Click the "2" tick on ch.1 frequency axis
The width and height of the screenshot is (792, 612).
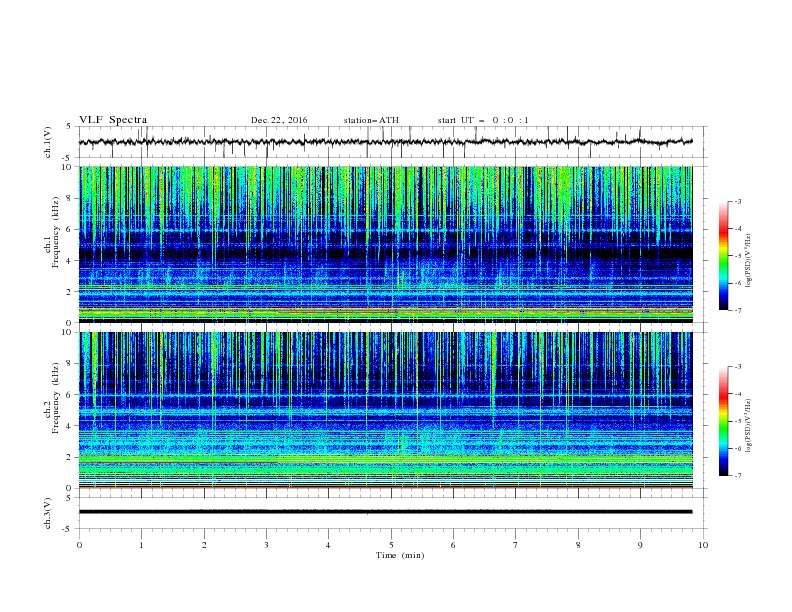point(70,292)
